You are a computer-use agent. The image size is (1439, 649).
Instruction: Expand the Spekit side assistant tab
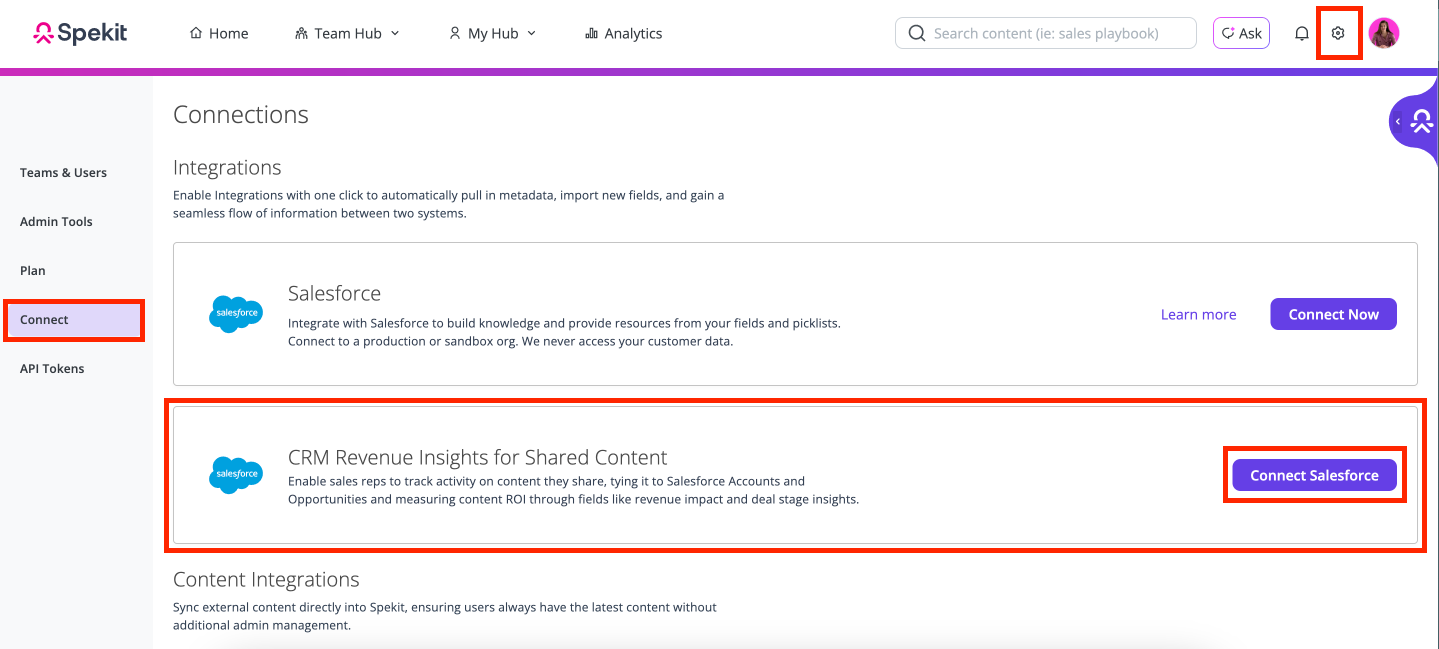(1414, 122)
